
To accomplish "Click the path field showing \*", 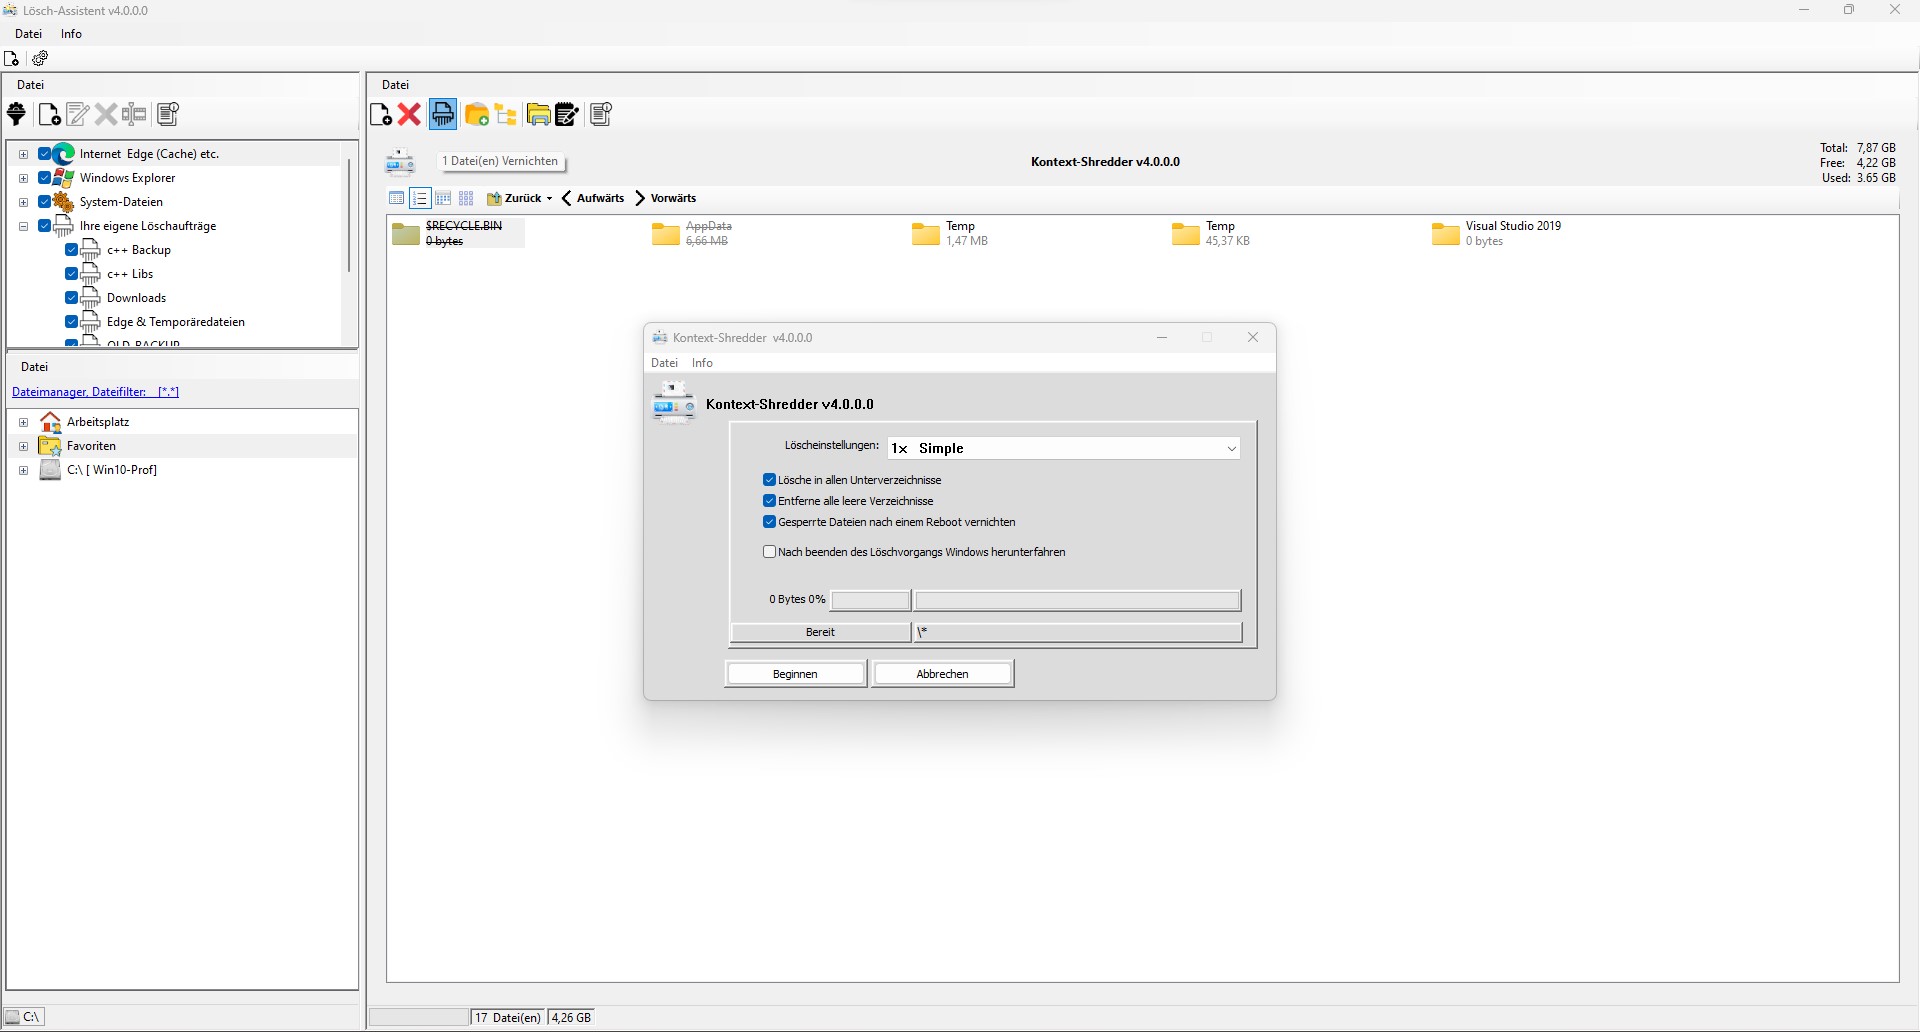I will (1078, 632).
